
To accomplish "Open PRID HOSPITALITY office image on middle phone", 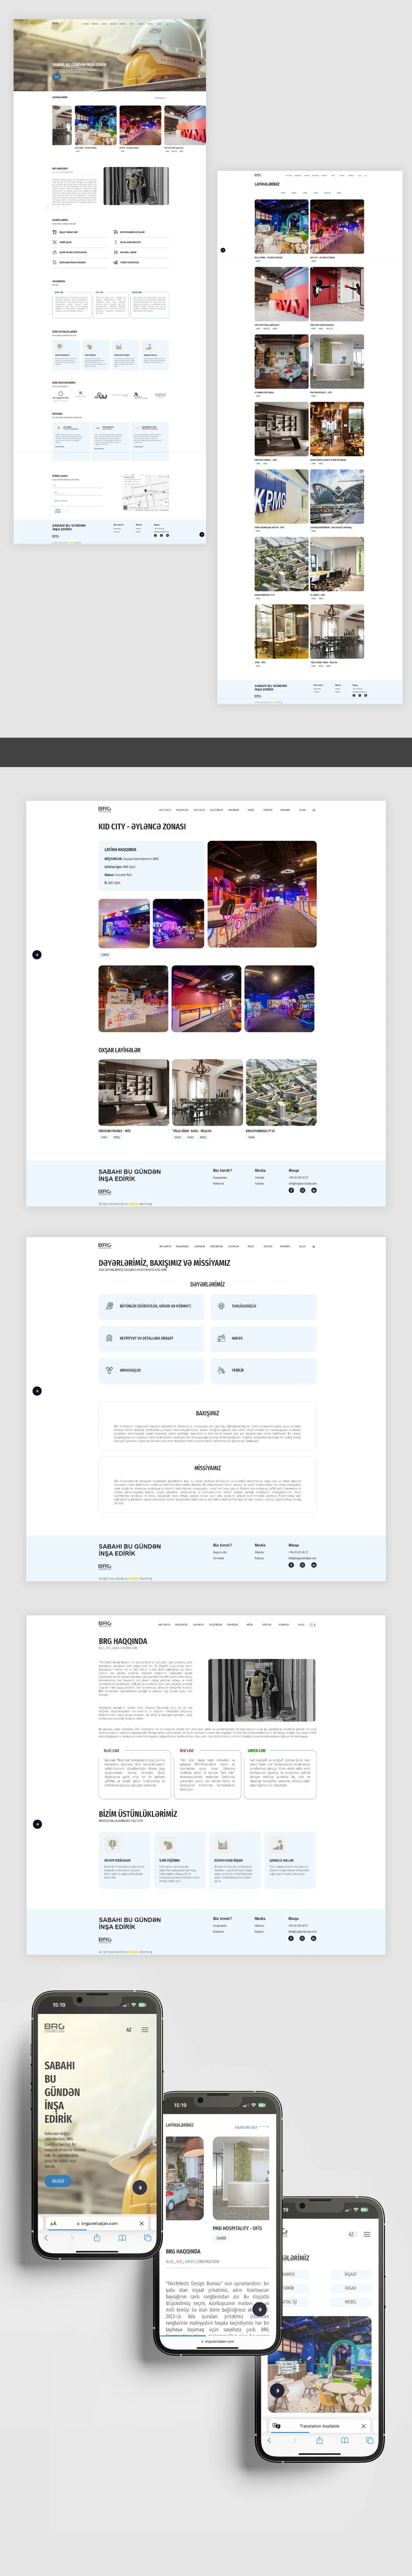I will click(240, 2179).
